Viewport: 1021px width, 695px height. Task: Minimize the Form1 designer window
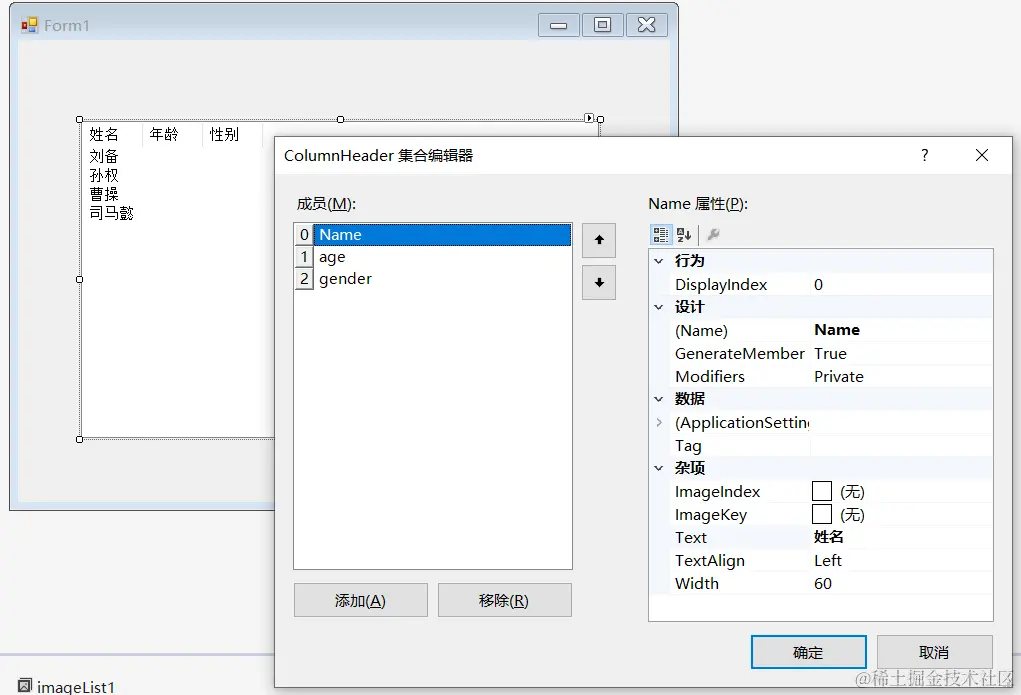point(559,25)
